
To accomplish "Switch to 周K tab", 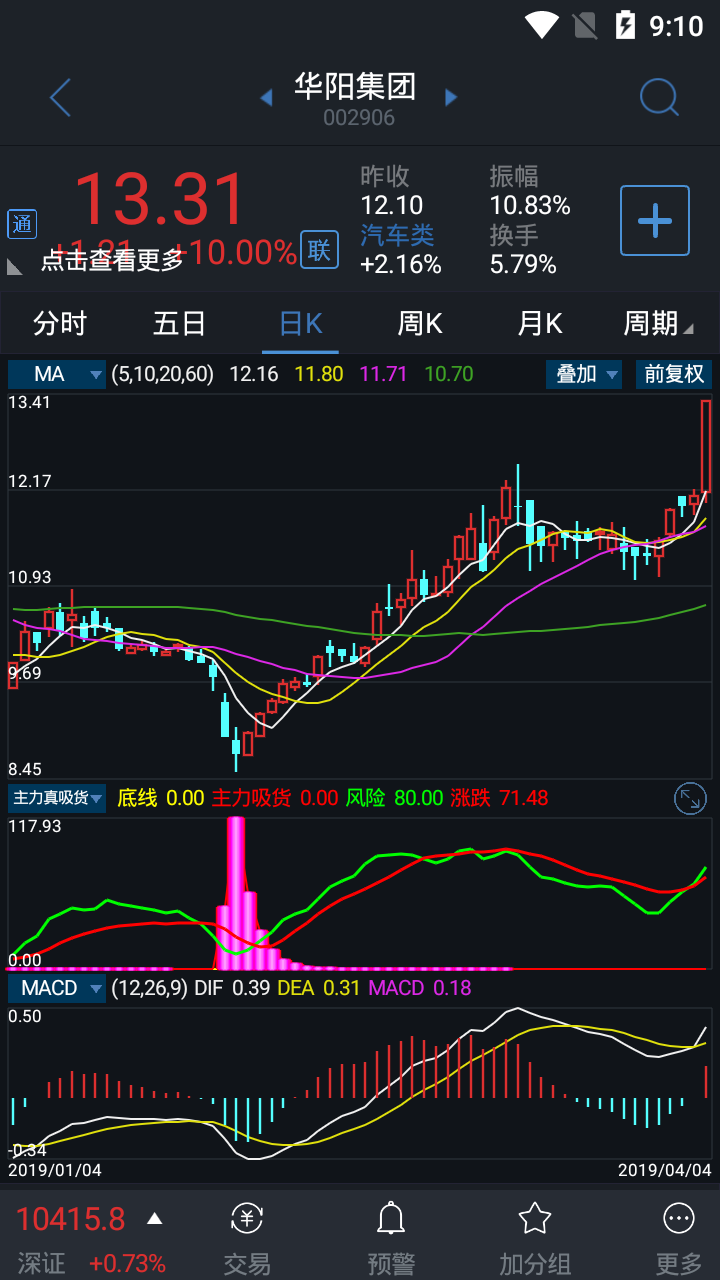I will [420, 323].
